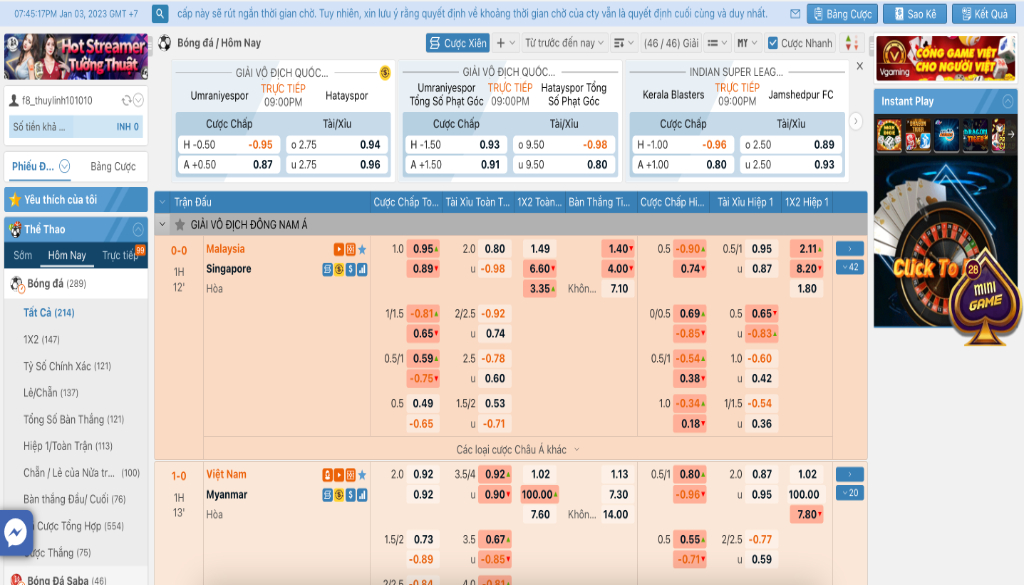Toggle the Cược Nhanh checkbox
The image size is (1024, 585).
tap(773, 43)
